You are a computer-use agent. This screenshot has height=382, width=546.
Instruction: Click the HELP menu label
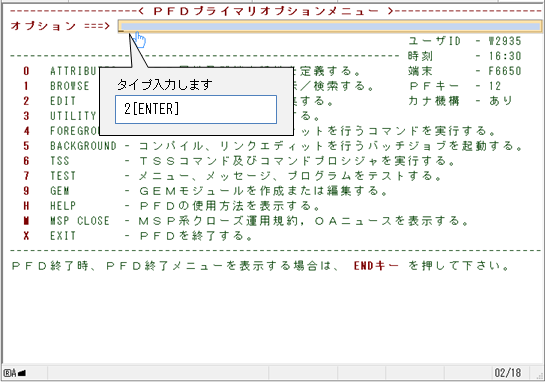tap(63, 206)
